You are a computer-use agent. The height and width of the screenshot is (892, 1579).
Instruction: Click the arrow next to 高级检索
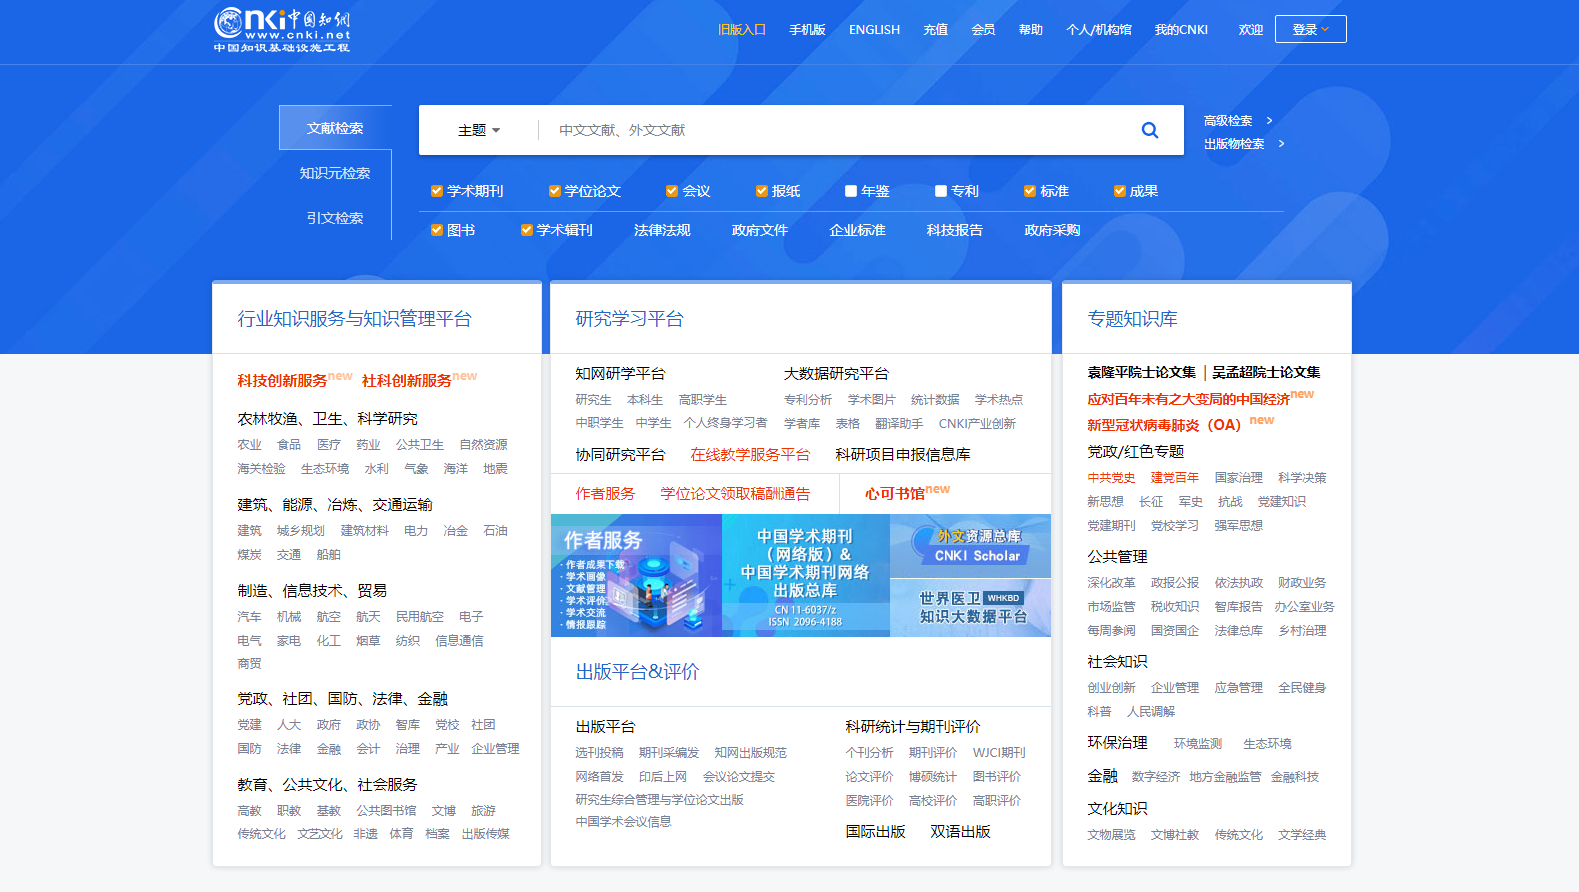[1269, 121]
